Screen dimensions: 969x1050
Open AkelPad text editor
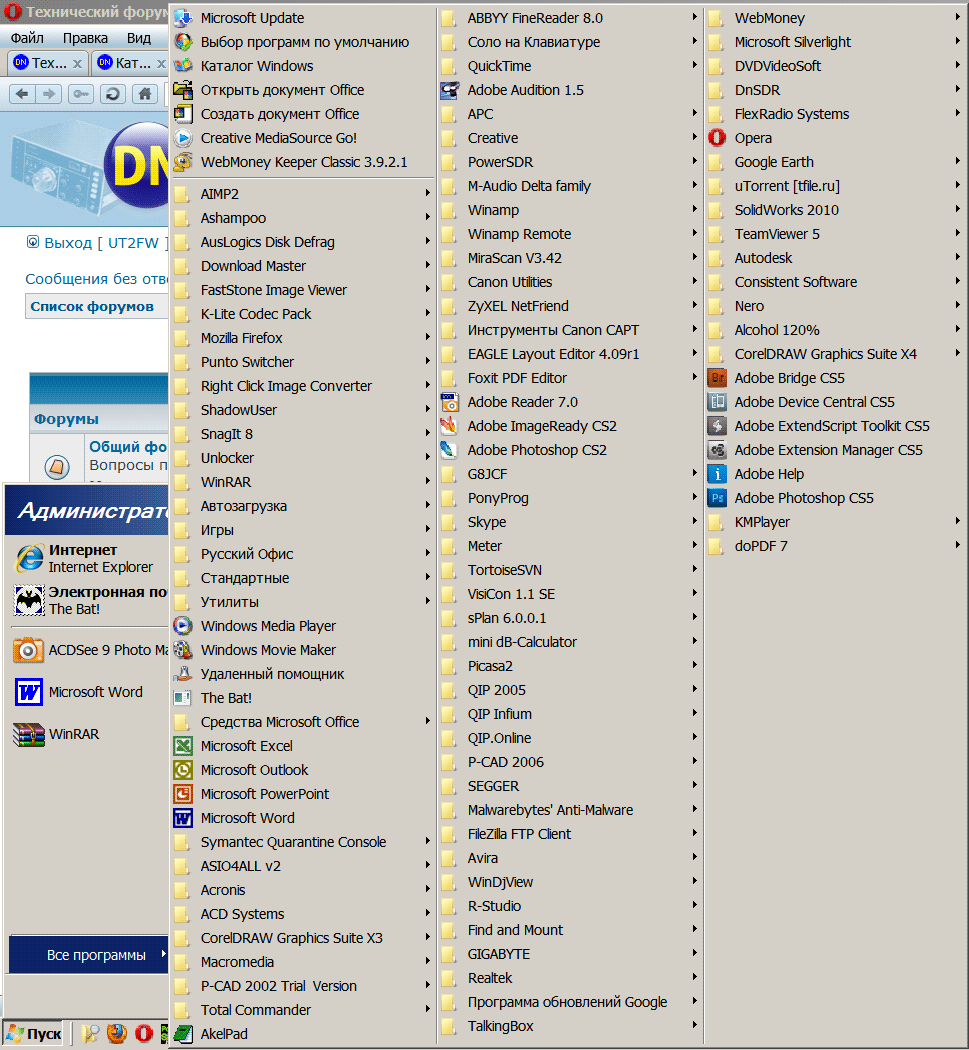pyautogui.click(x=223, y=1034)
